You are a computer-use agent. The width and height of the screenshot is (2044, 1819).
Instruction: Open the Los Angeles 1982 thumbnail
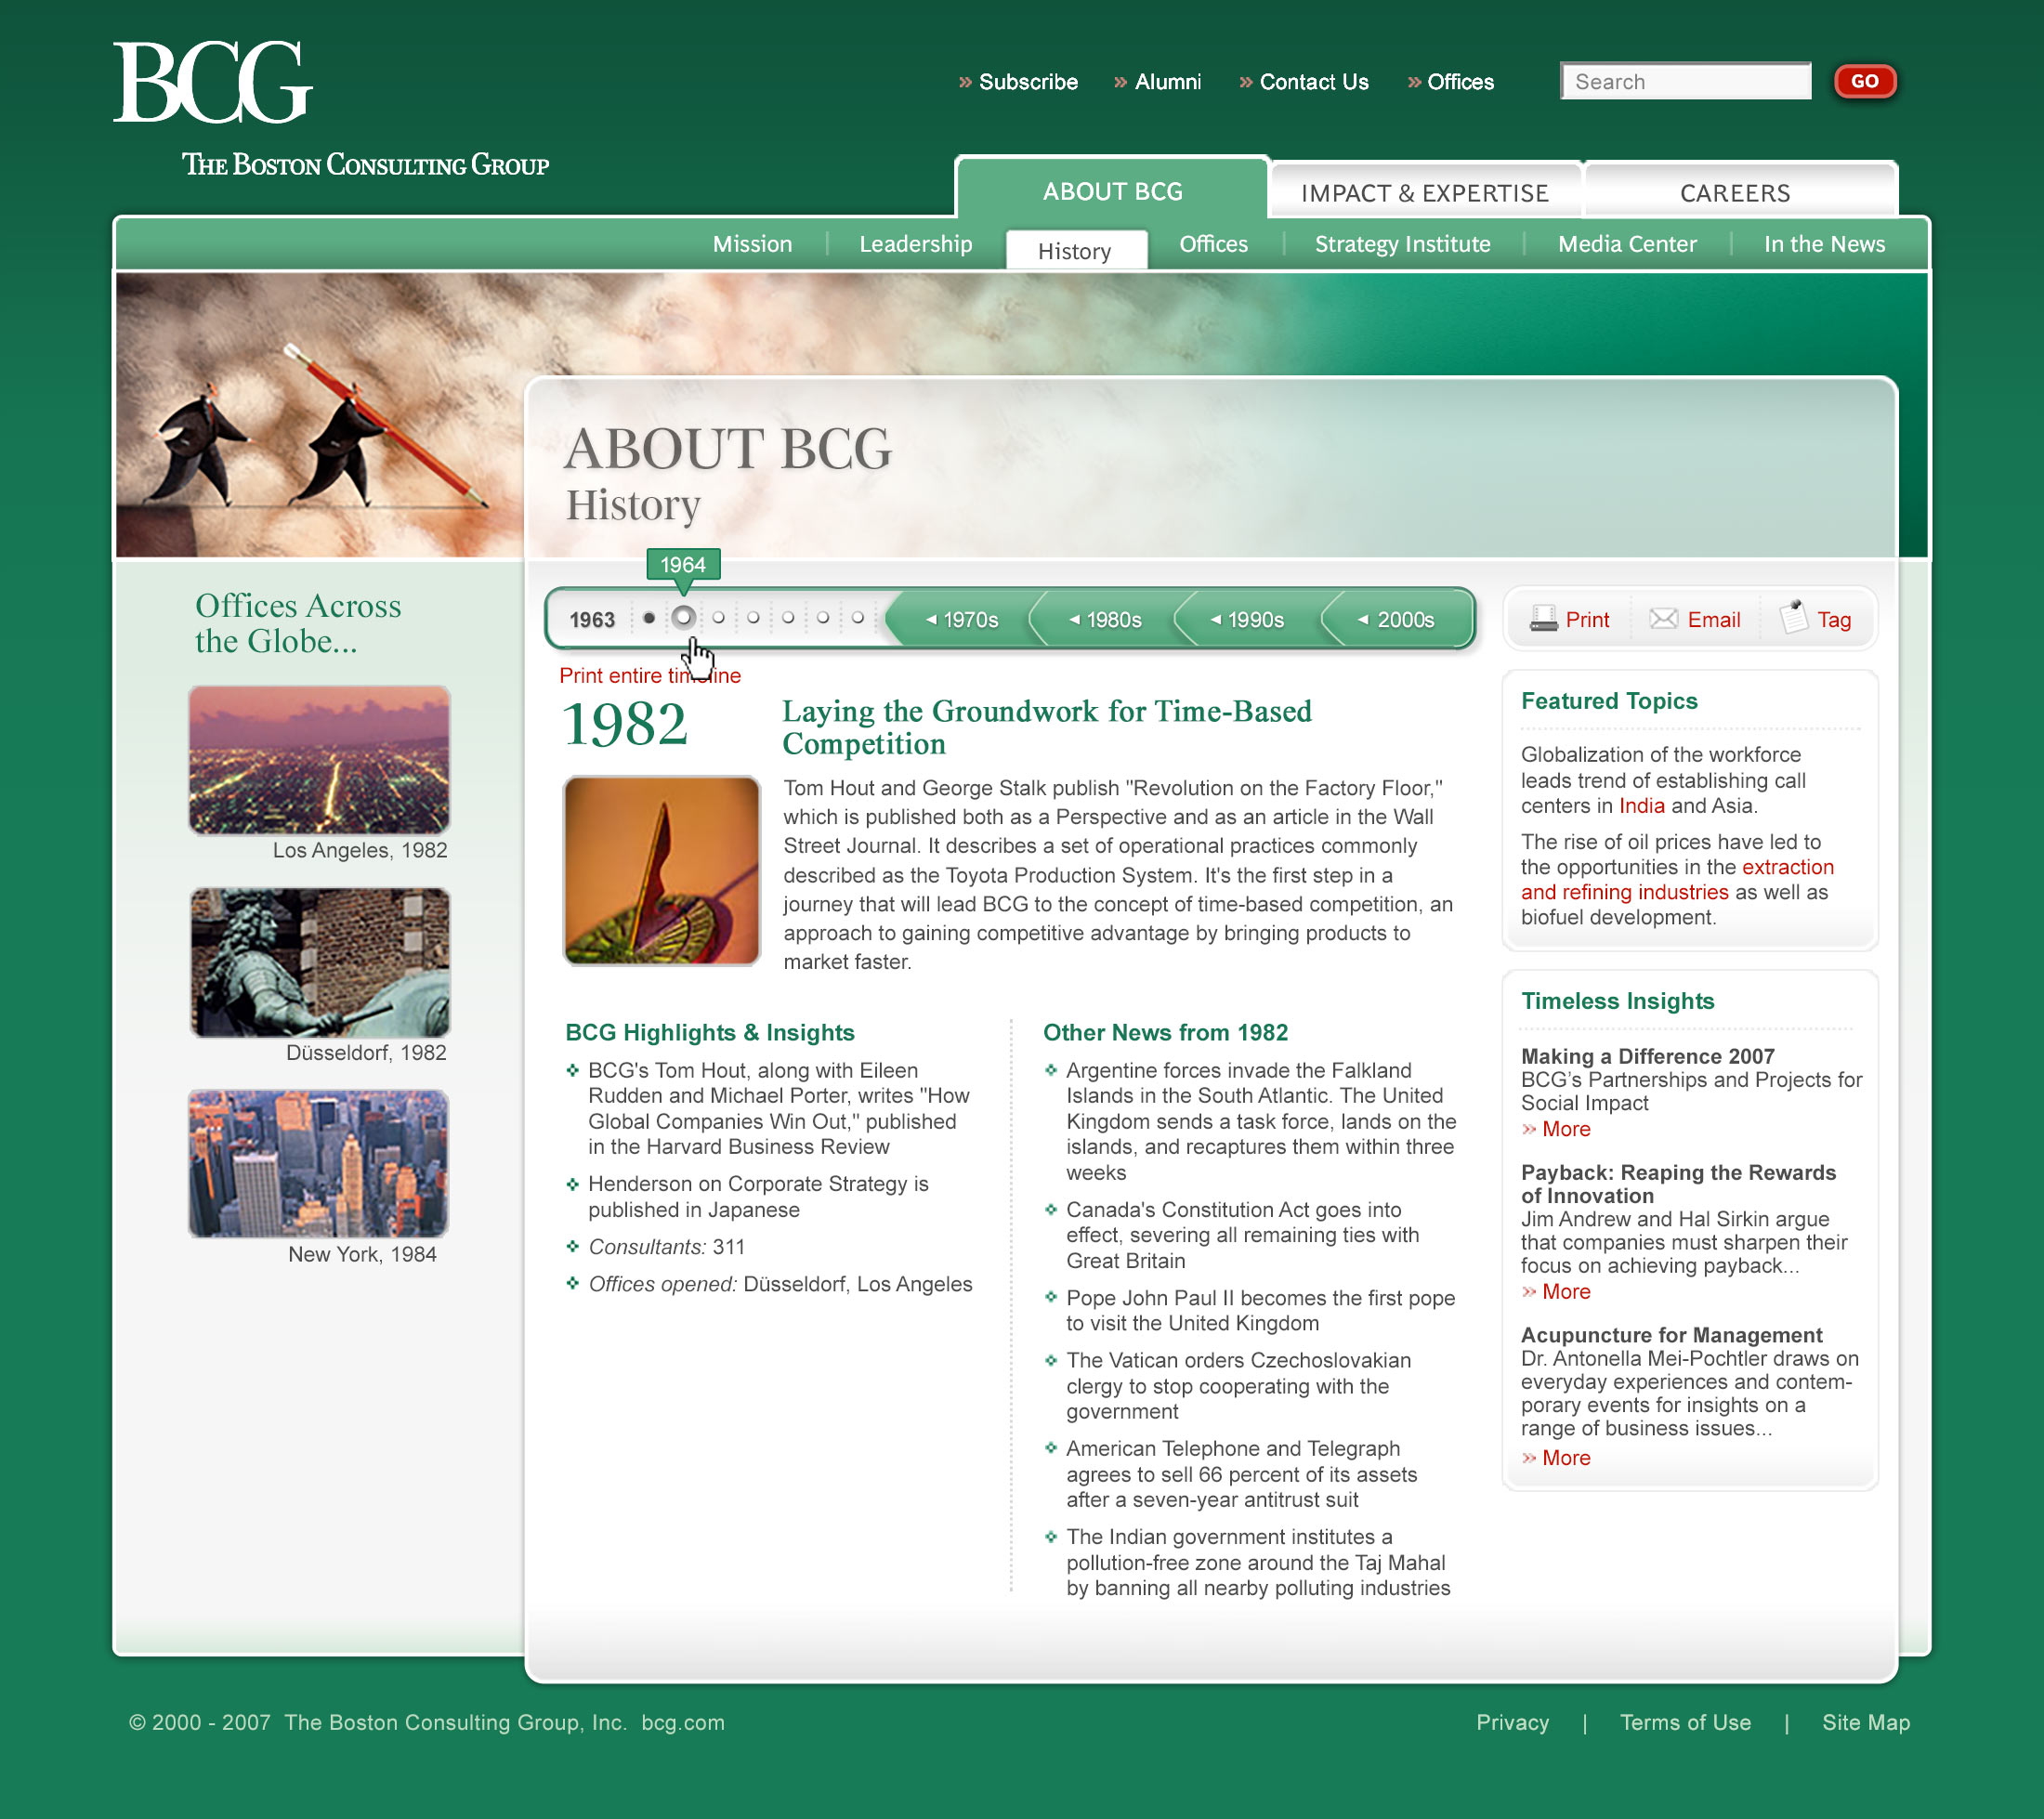[319, 760]
